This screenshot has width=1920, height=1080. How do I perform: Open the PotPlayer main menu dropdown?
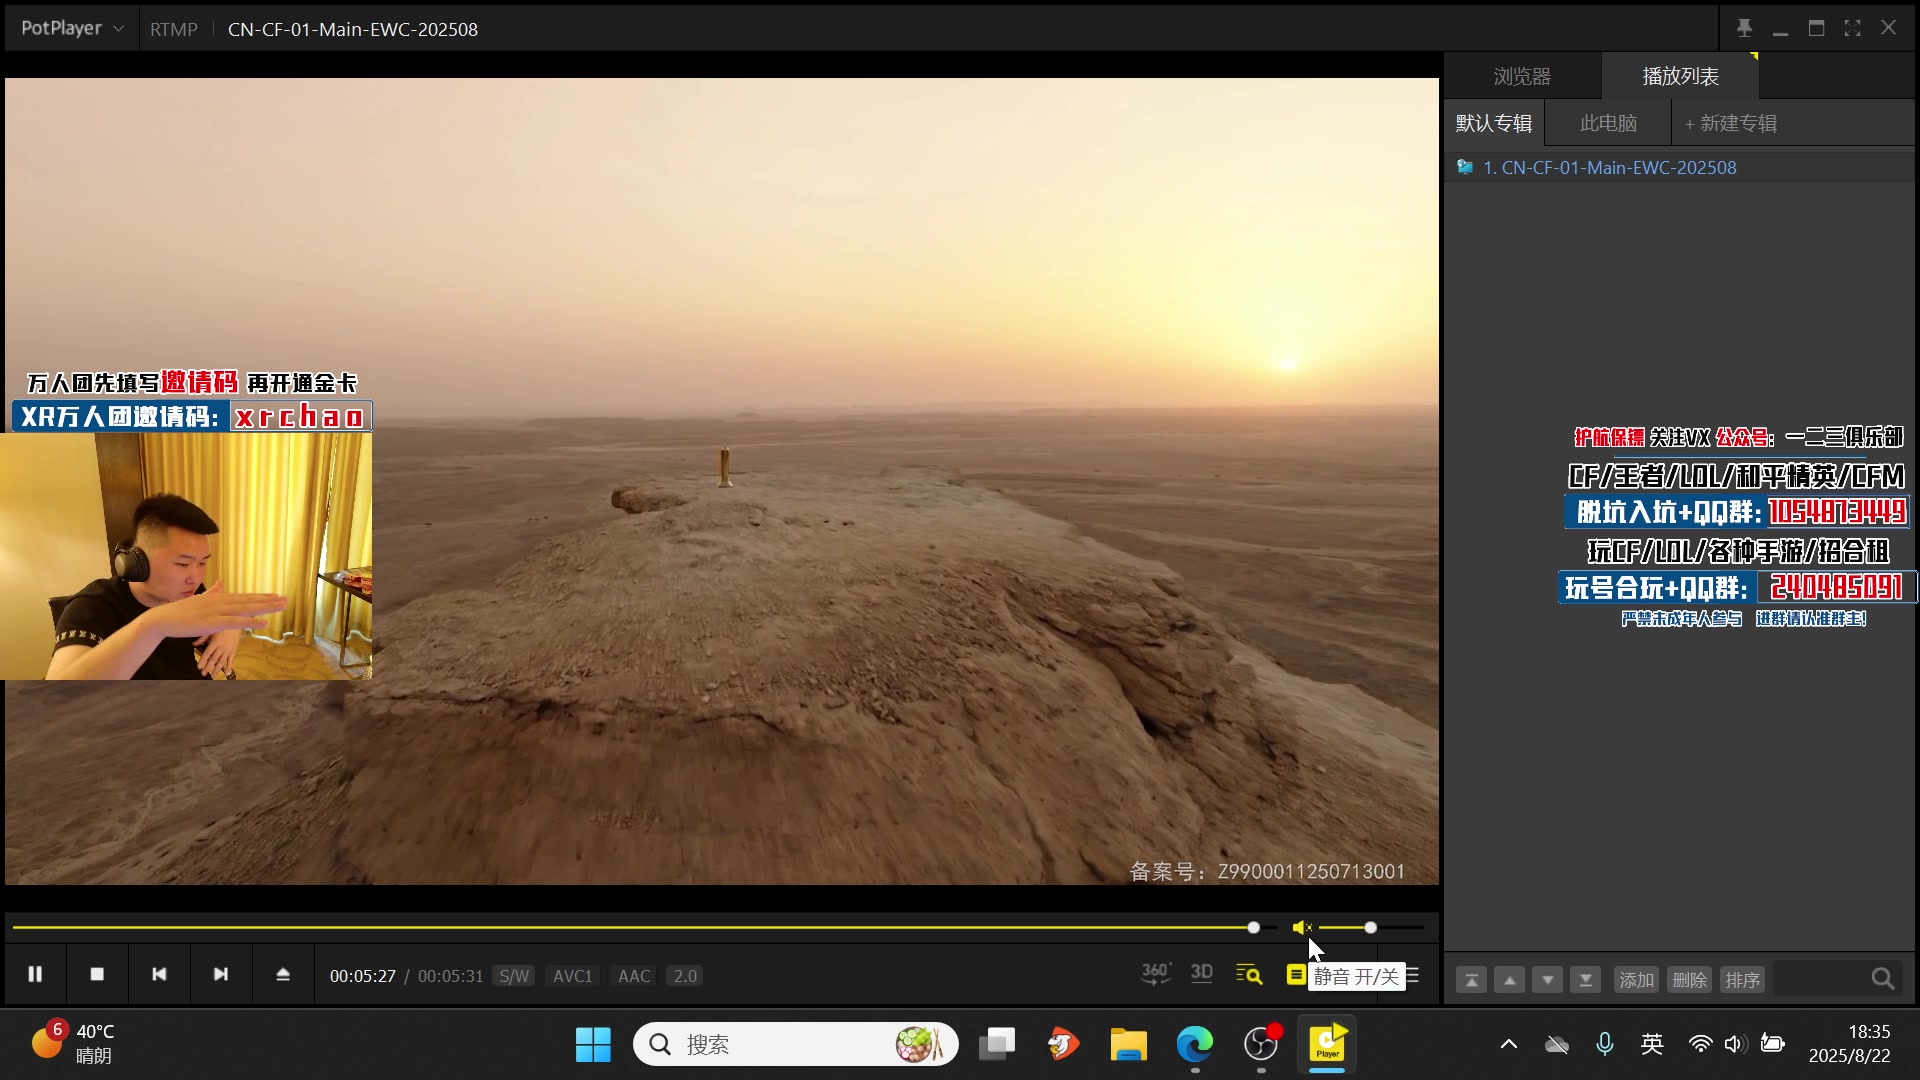coord(72,29)
